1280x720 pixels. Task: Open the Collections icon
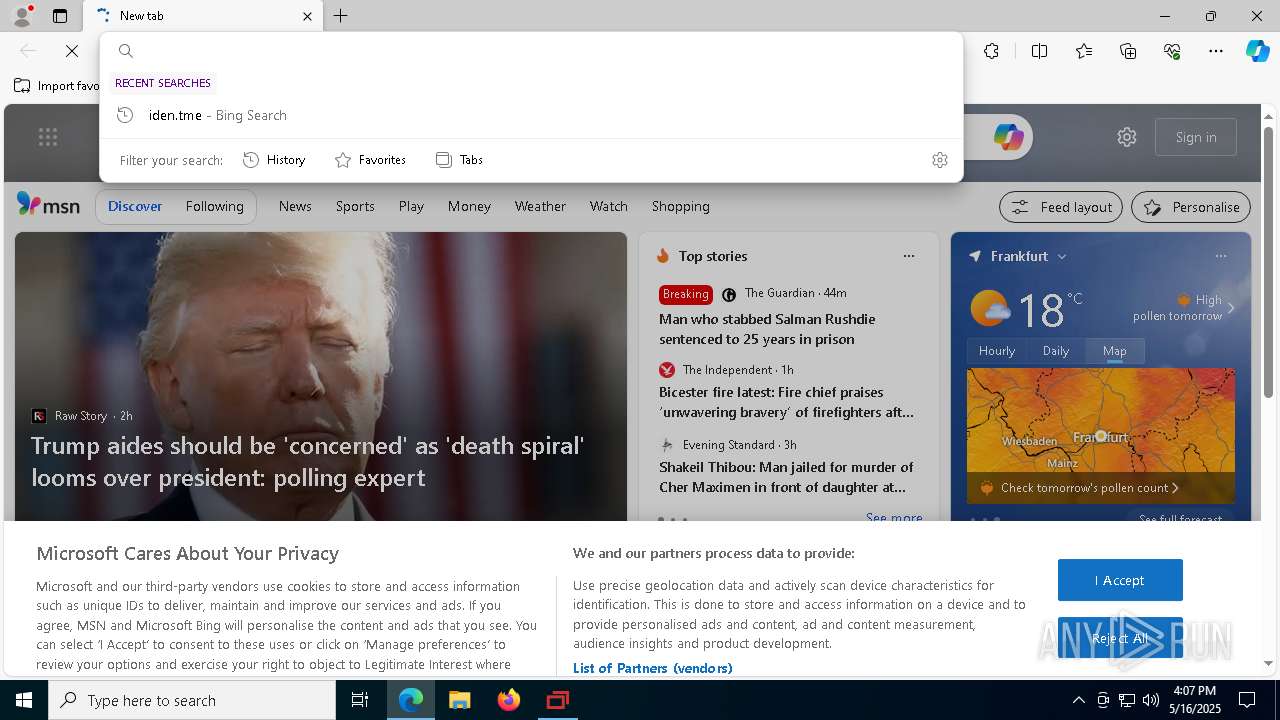pyautogui.click(x=1128, y=51)
